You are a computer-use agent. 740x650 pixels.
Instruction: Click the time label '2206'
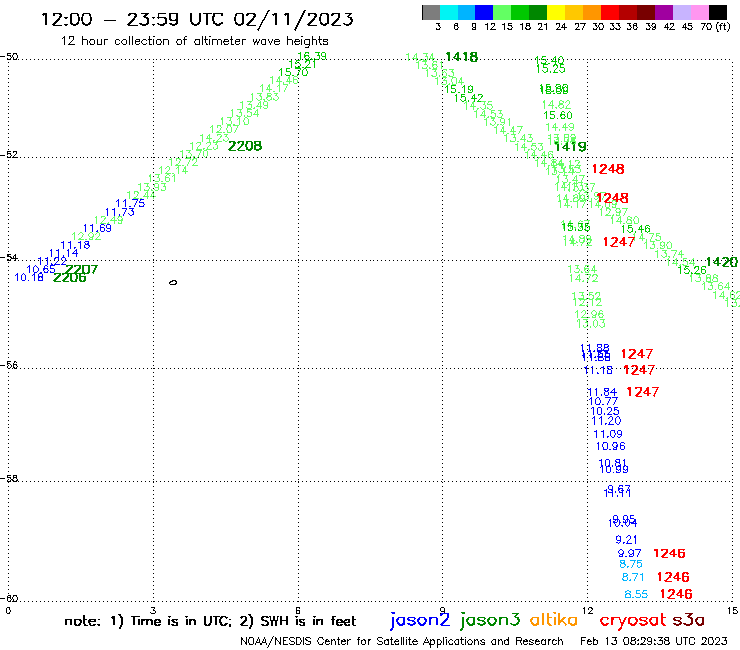point(70,278)
